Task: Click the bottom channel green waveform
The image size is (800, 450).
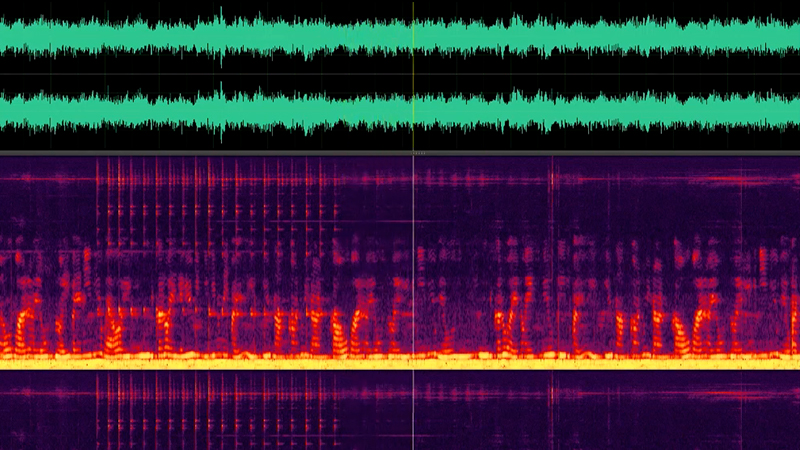Action: click(150, 110)
